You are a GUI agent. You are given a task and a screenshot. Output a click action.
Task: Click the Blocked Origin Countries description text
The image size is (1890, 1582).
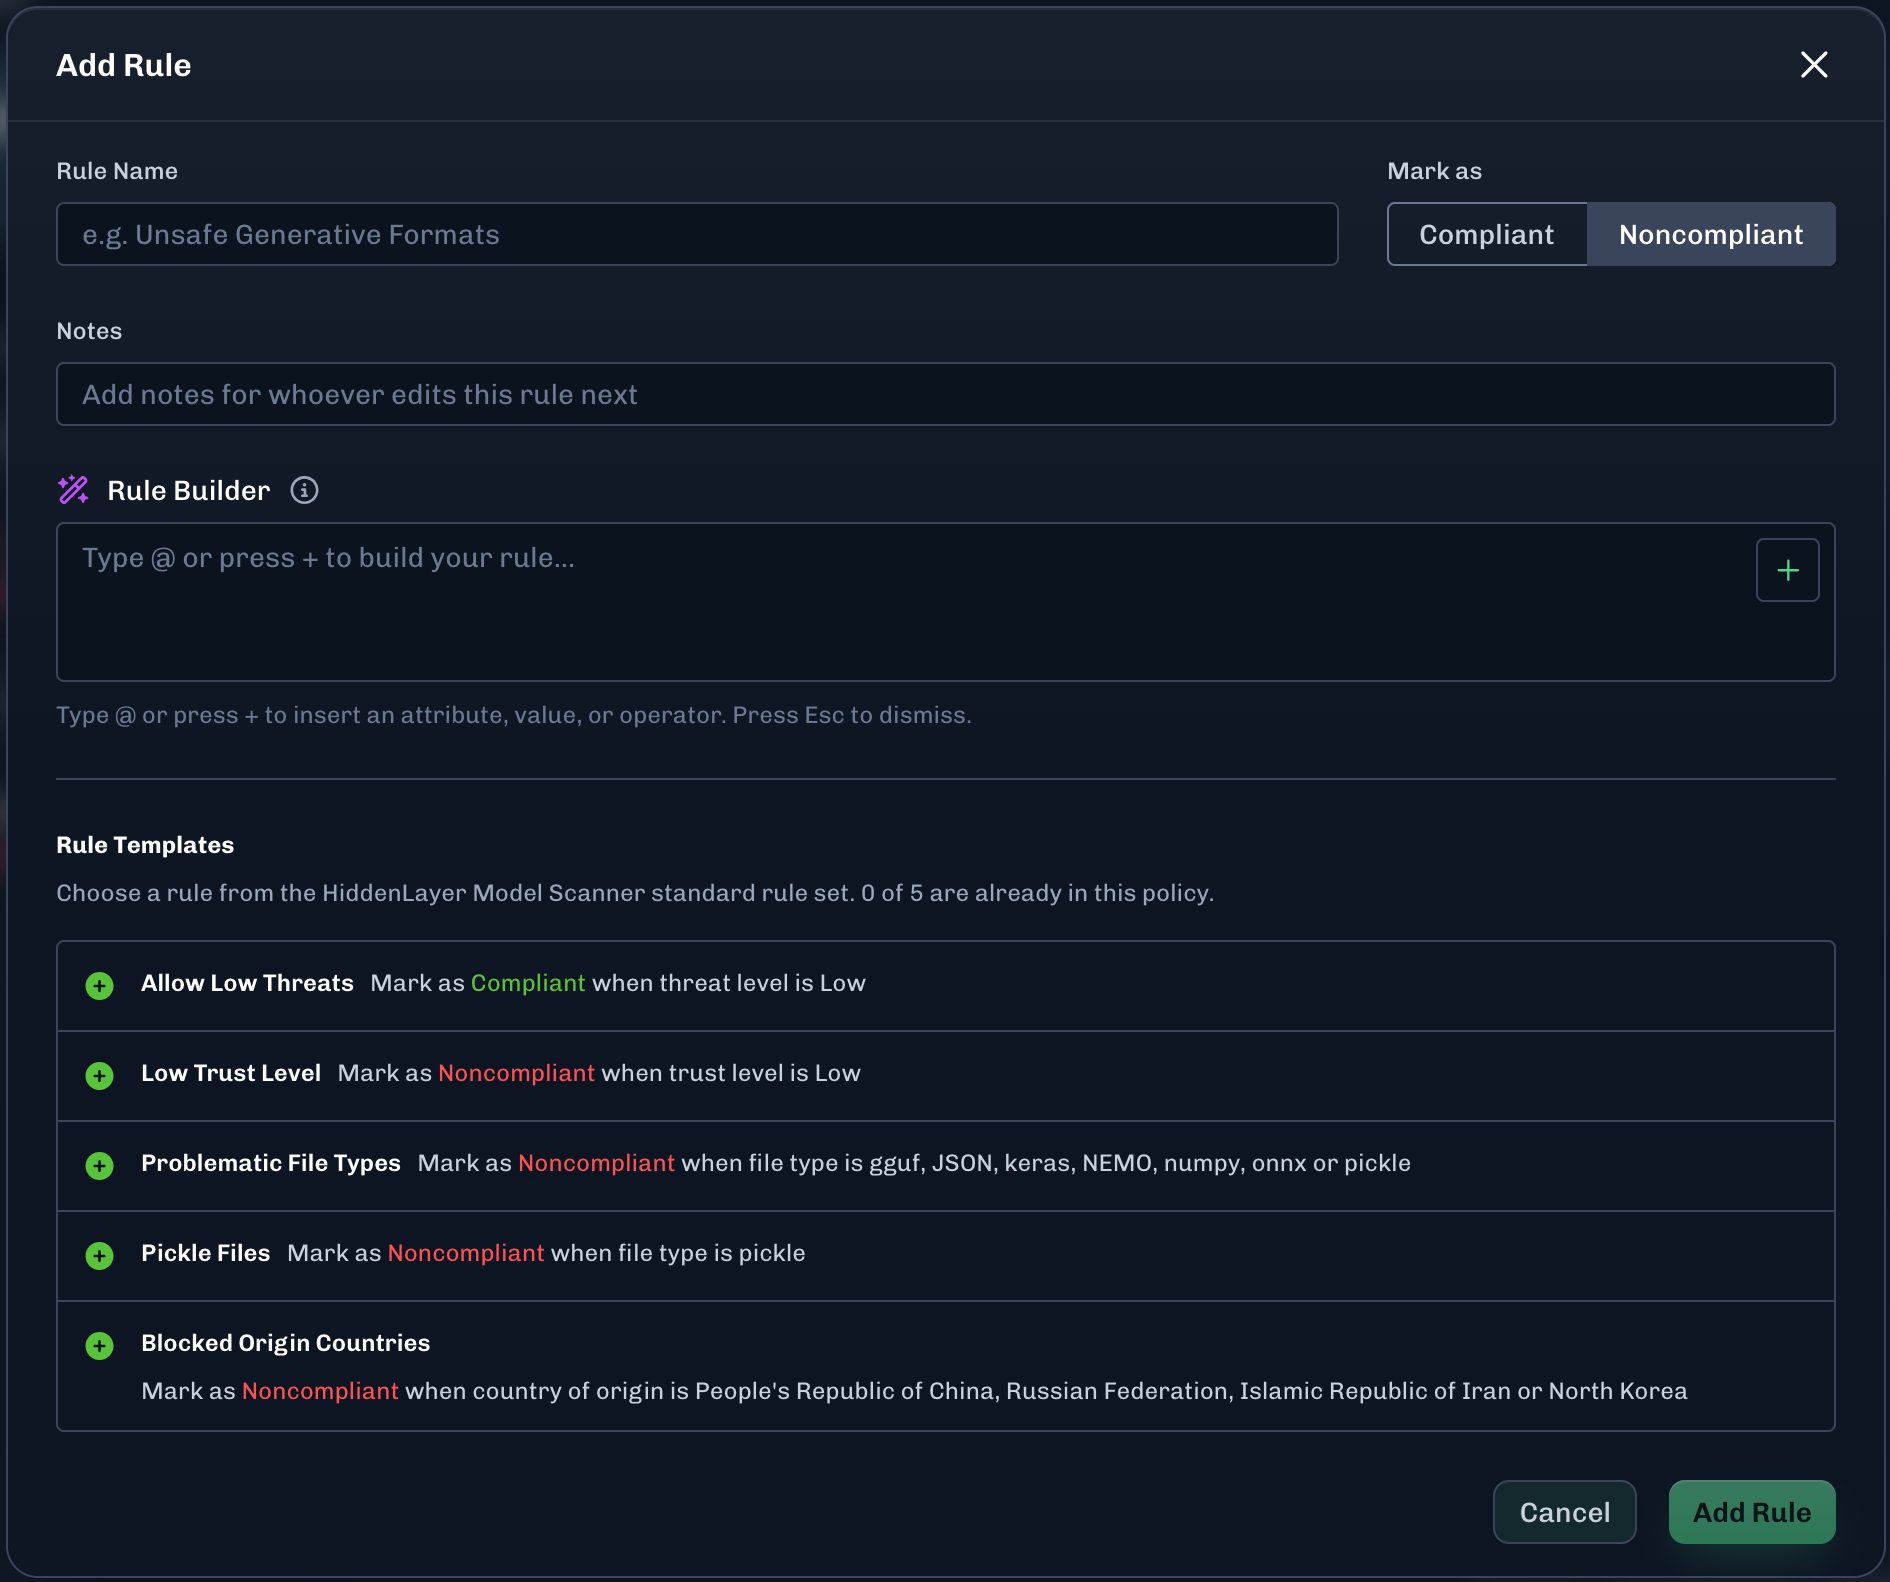point(914,1391)
